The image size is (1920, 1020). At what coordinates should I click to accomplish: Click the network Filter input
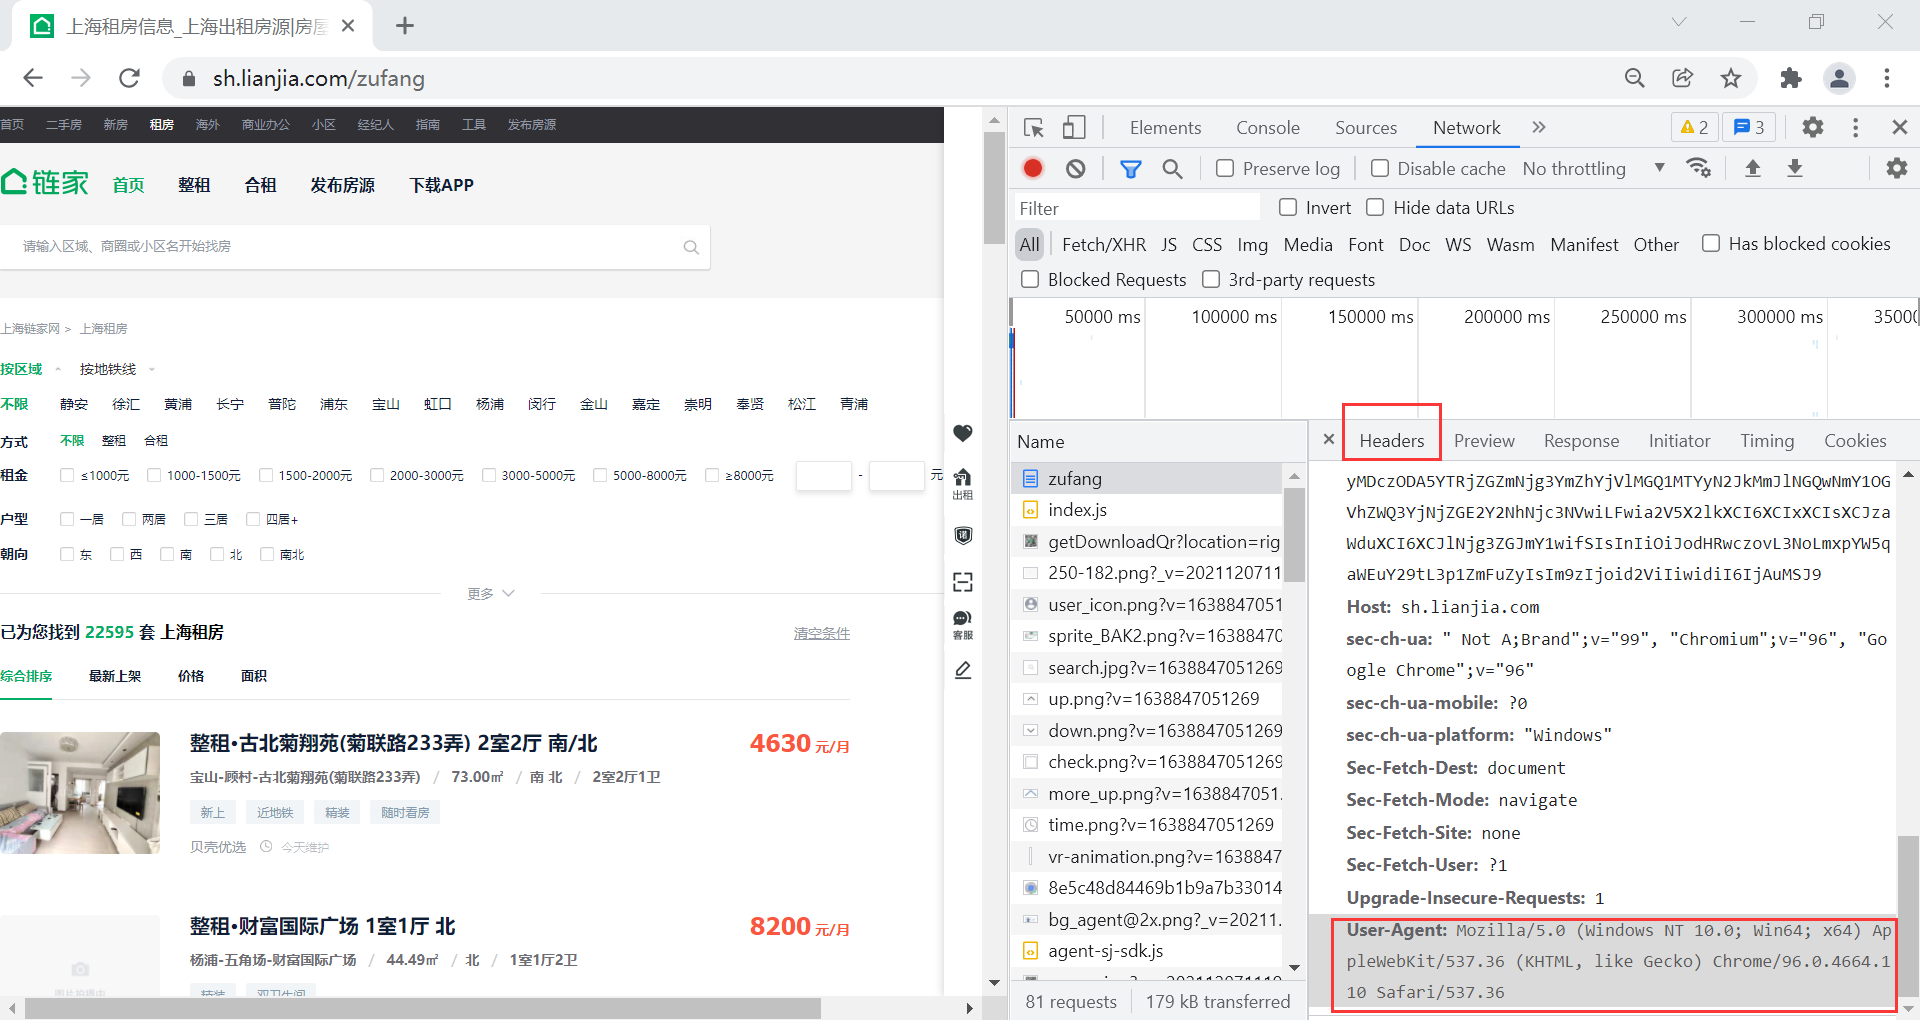1137,208
